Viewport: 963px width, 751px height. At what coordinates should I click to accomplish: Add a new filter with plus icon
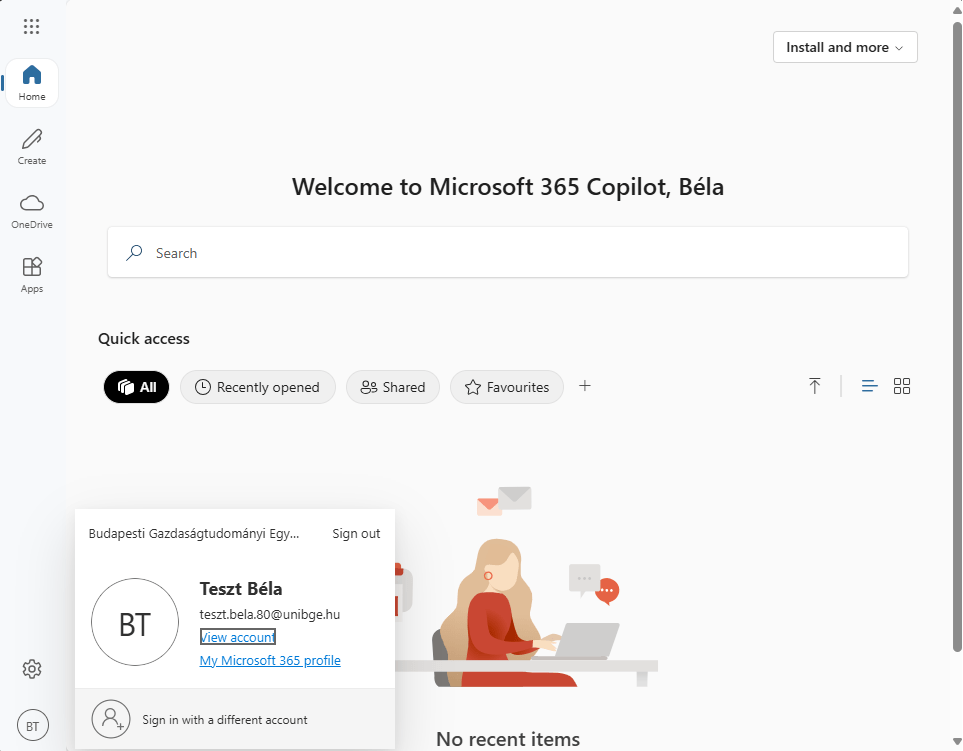[585, 386]
